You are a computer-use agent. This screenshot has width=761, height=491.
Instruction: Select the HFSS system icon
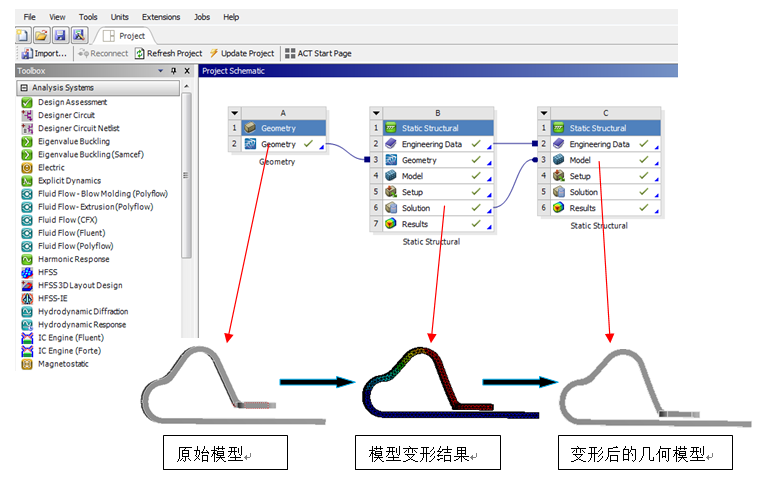[x=27, y=273]
